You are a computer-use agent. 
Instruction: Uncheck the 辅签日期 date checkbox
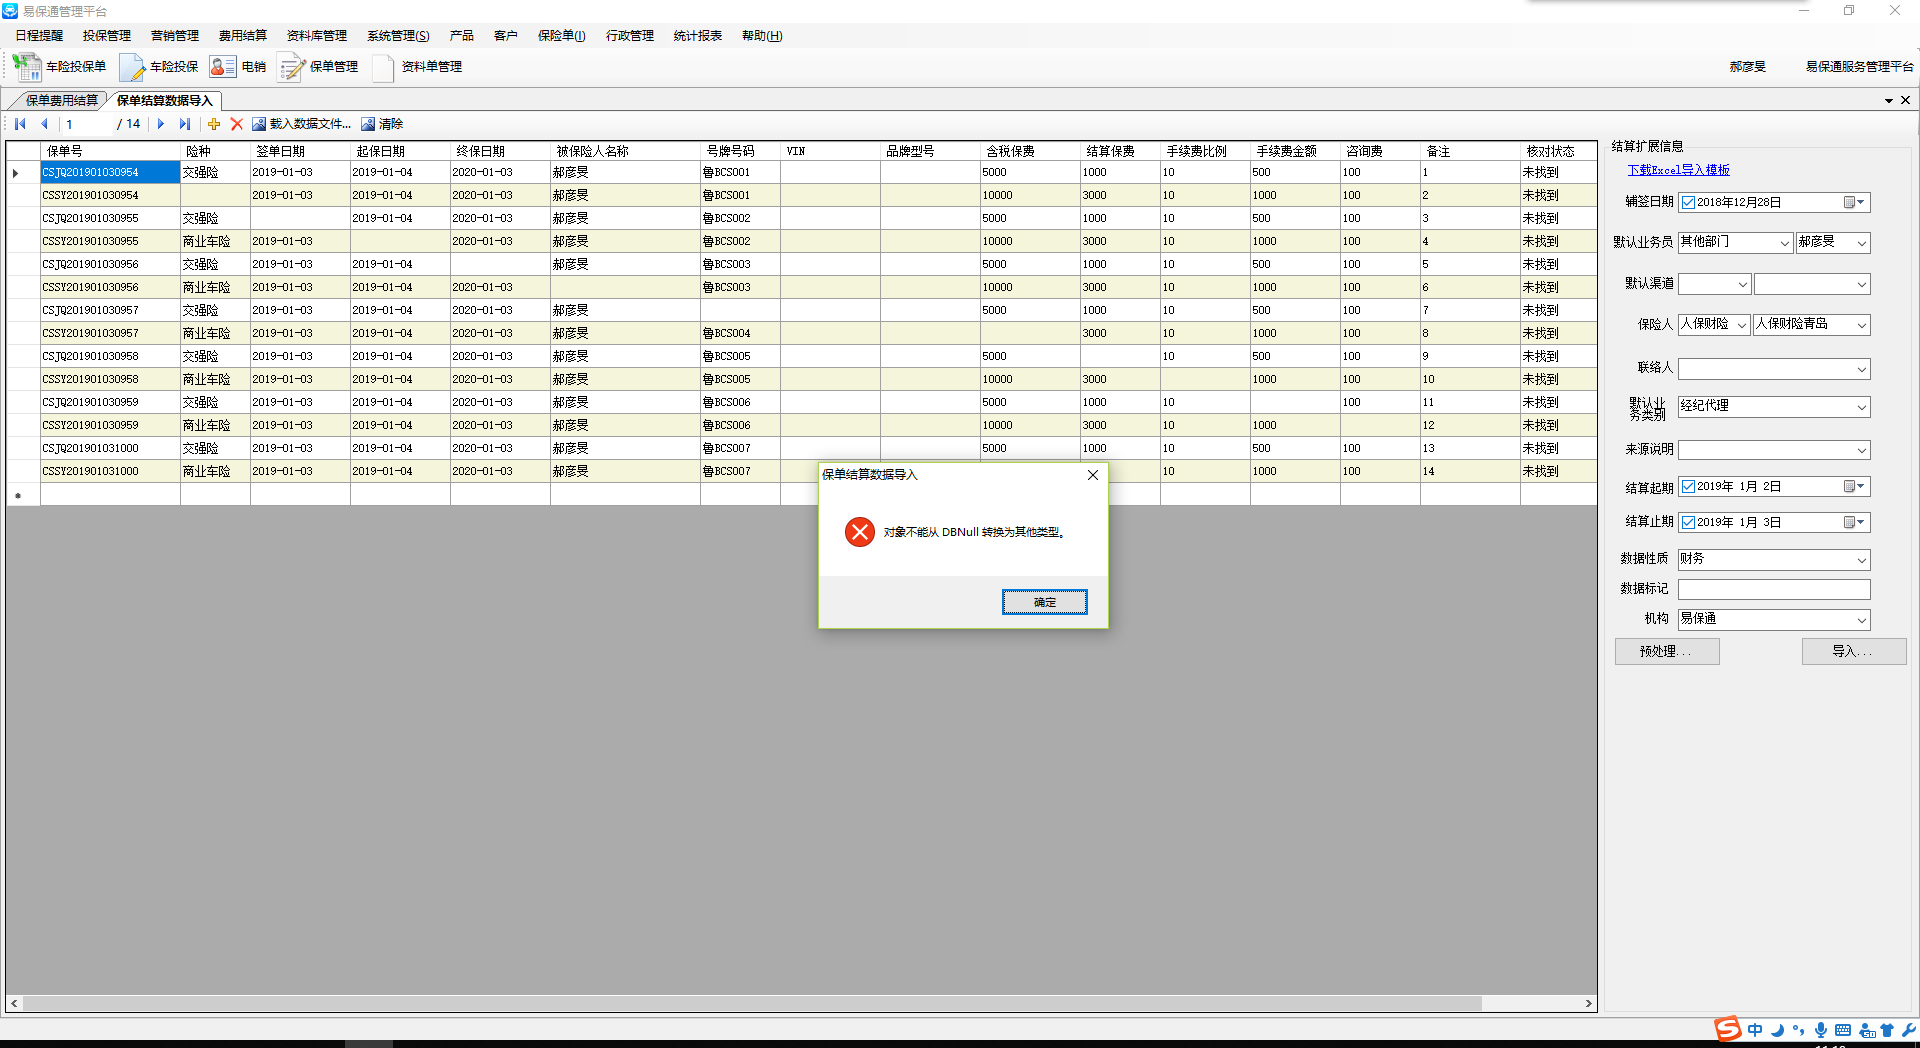[x=1689, y=203]
